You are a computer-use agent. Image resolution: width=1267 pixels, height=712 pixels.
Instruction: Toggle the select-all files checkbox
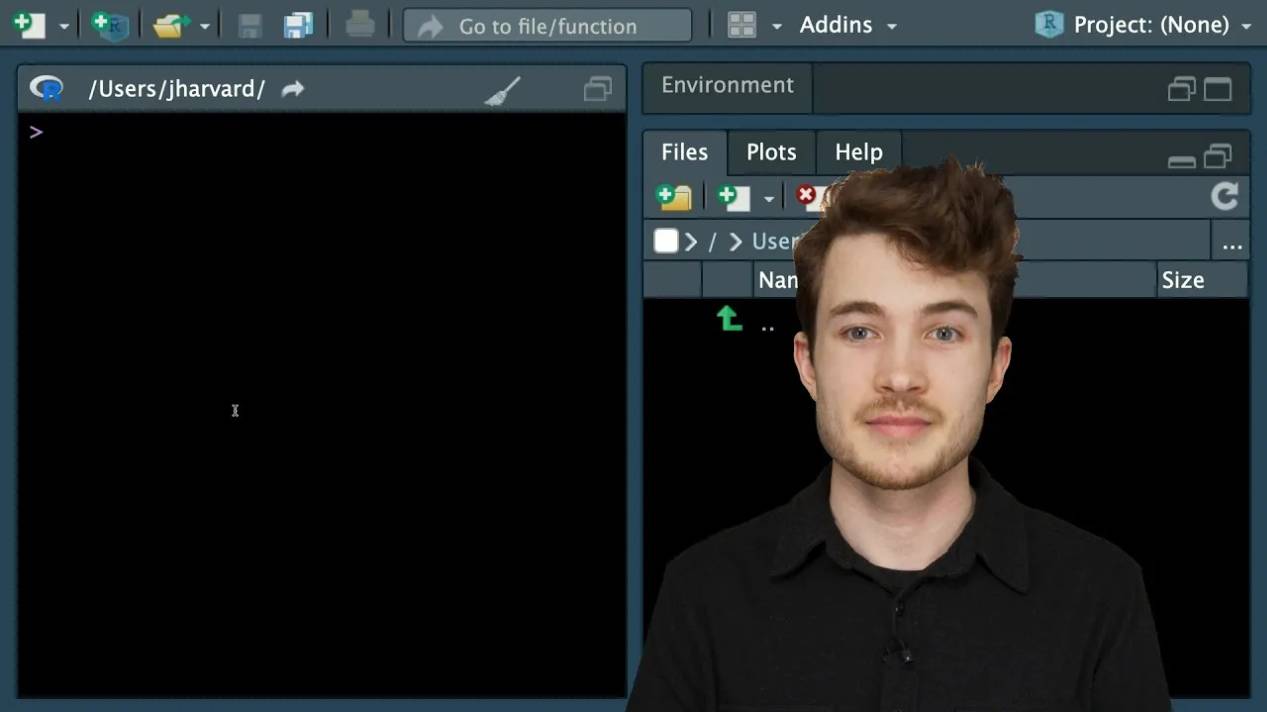pyautogui.click(x=666, y=241)
